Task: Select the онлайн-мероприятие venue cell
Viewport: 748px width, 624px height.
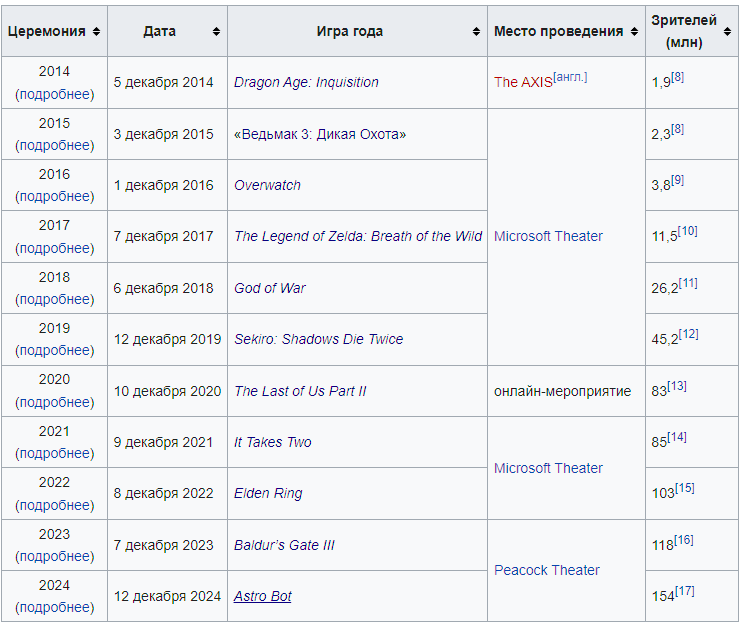Action: tap(566, 391)
